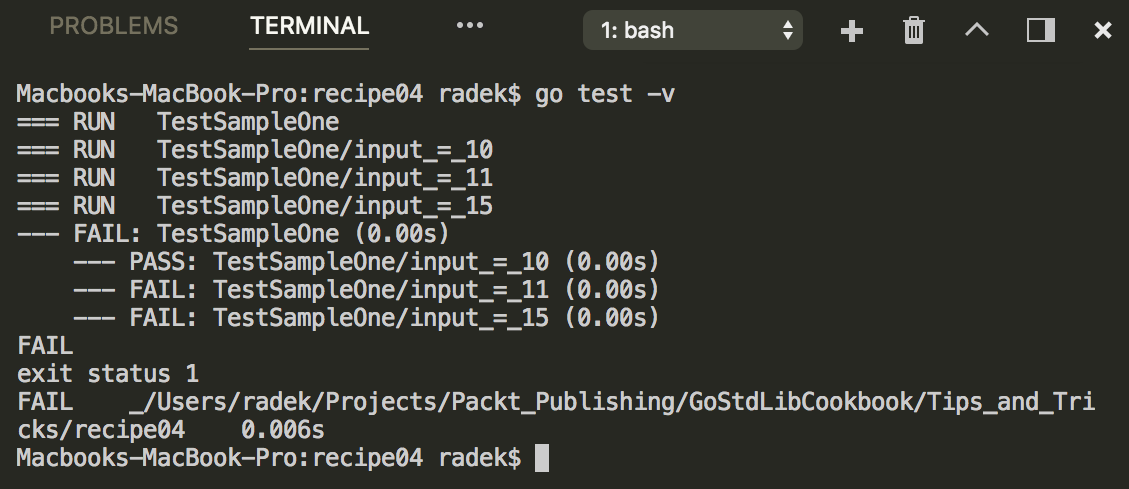Click the terminal cursor at last prompt
Screen dimensions: 1129x489
(541, 458)
